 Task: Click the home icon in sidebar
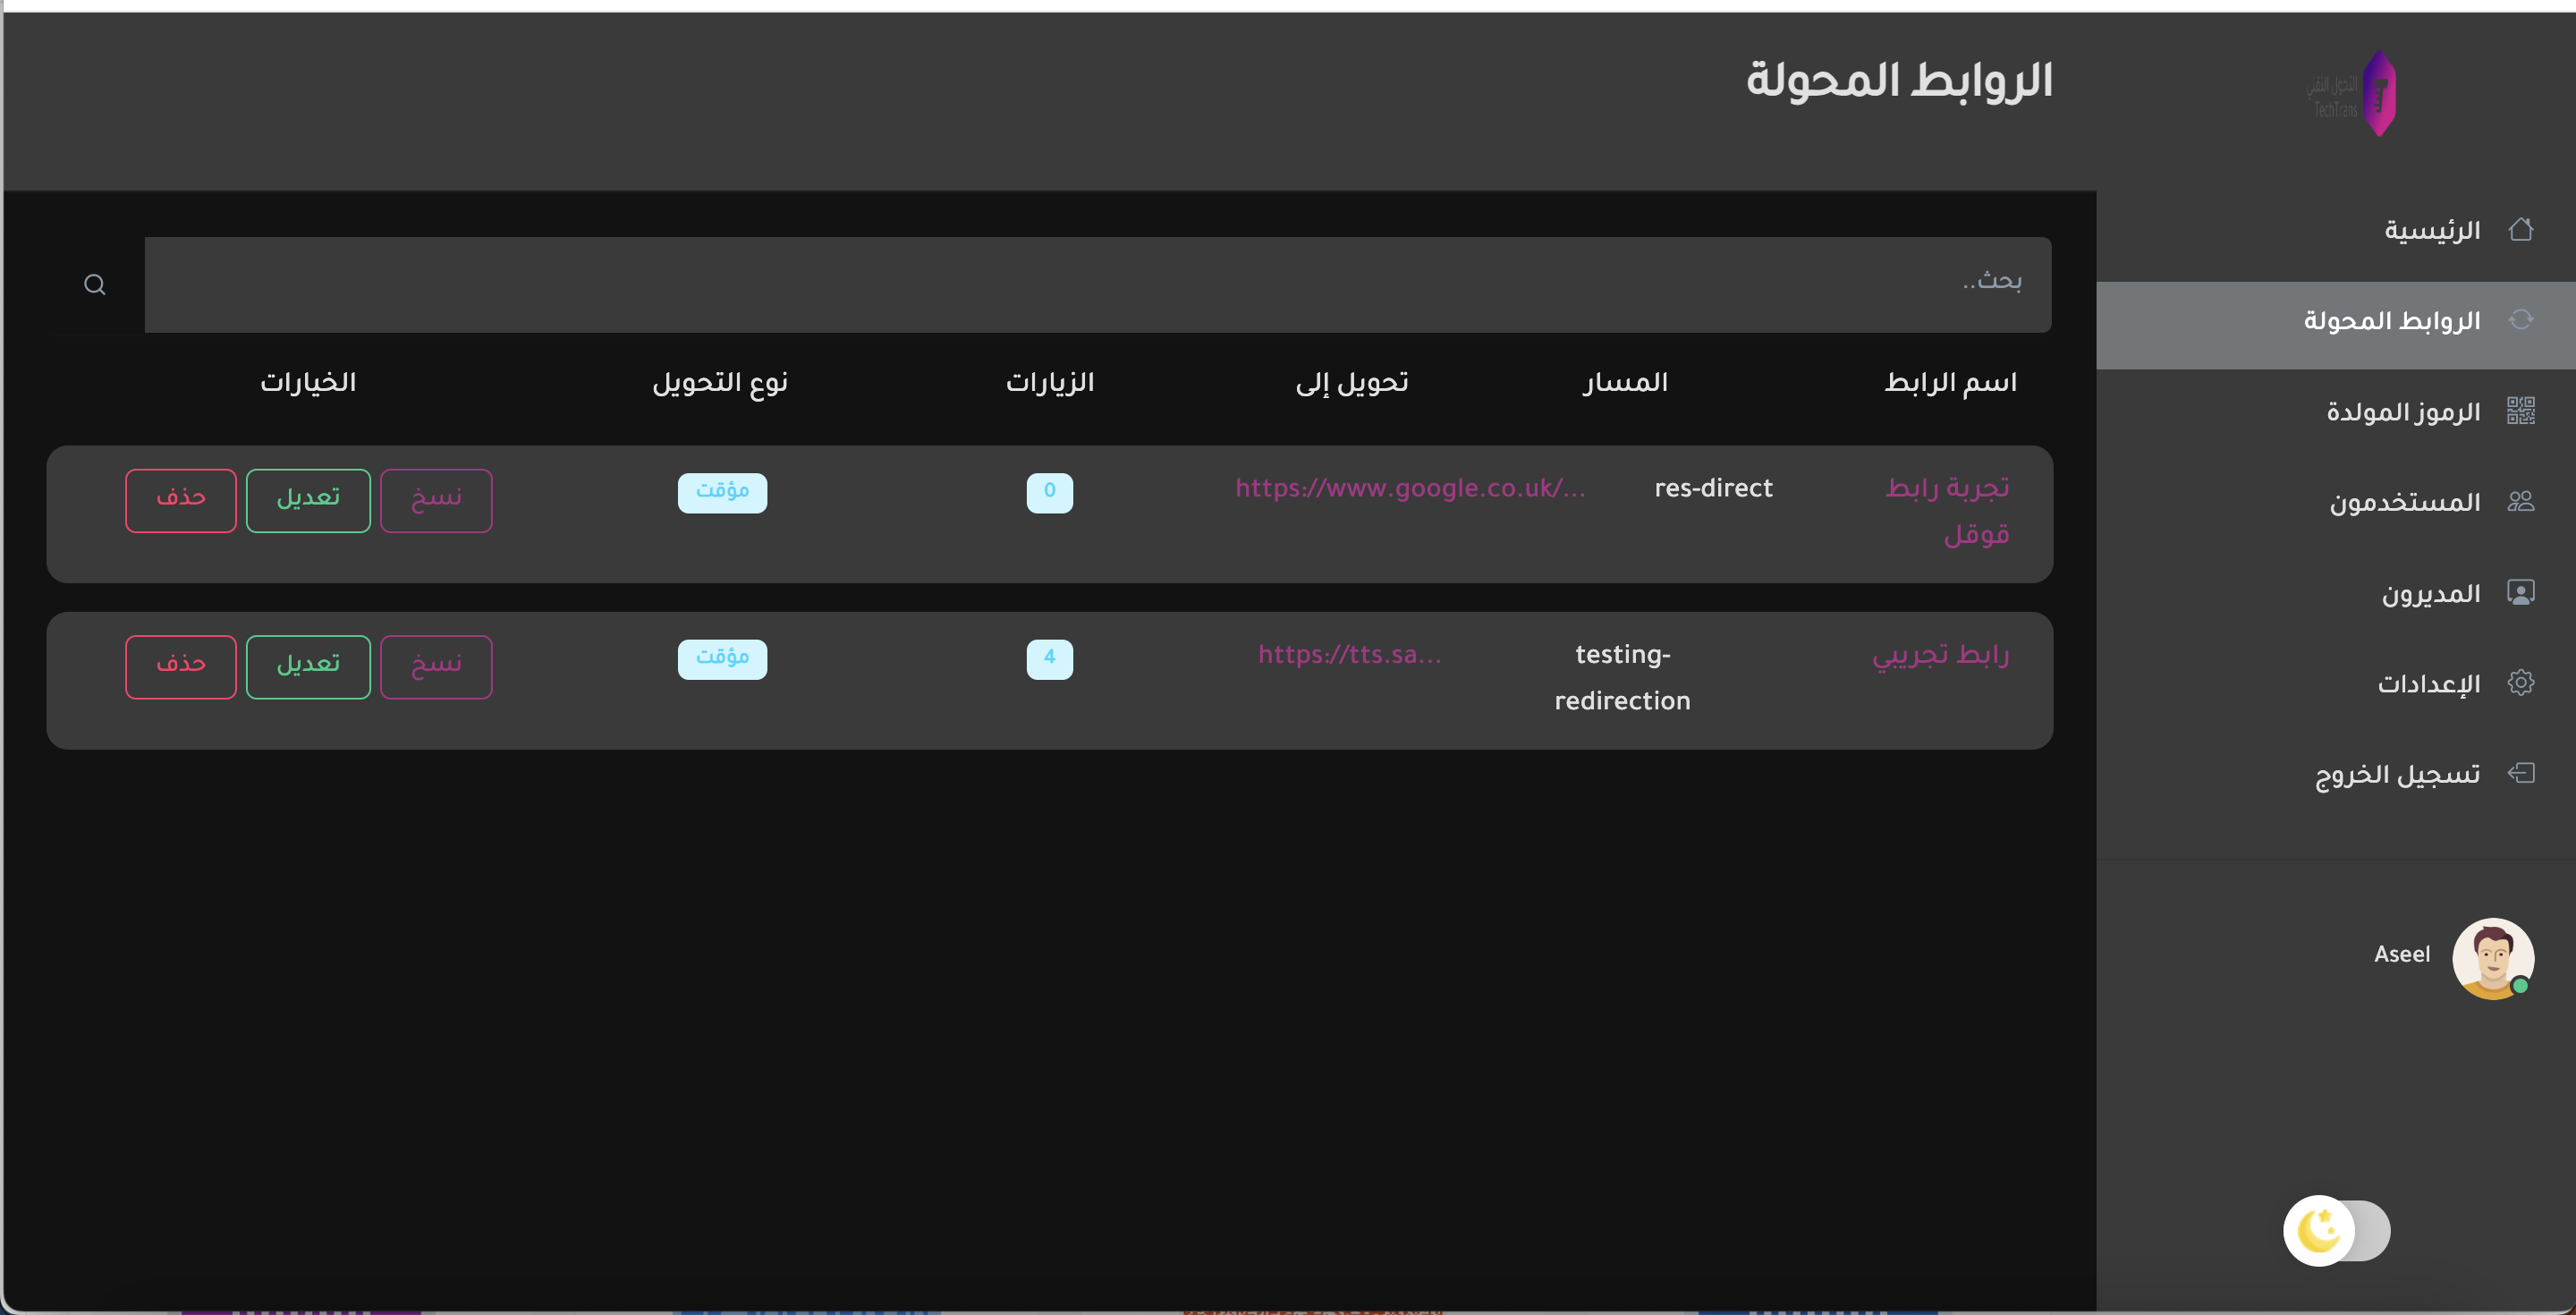[2520, 230]
